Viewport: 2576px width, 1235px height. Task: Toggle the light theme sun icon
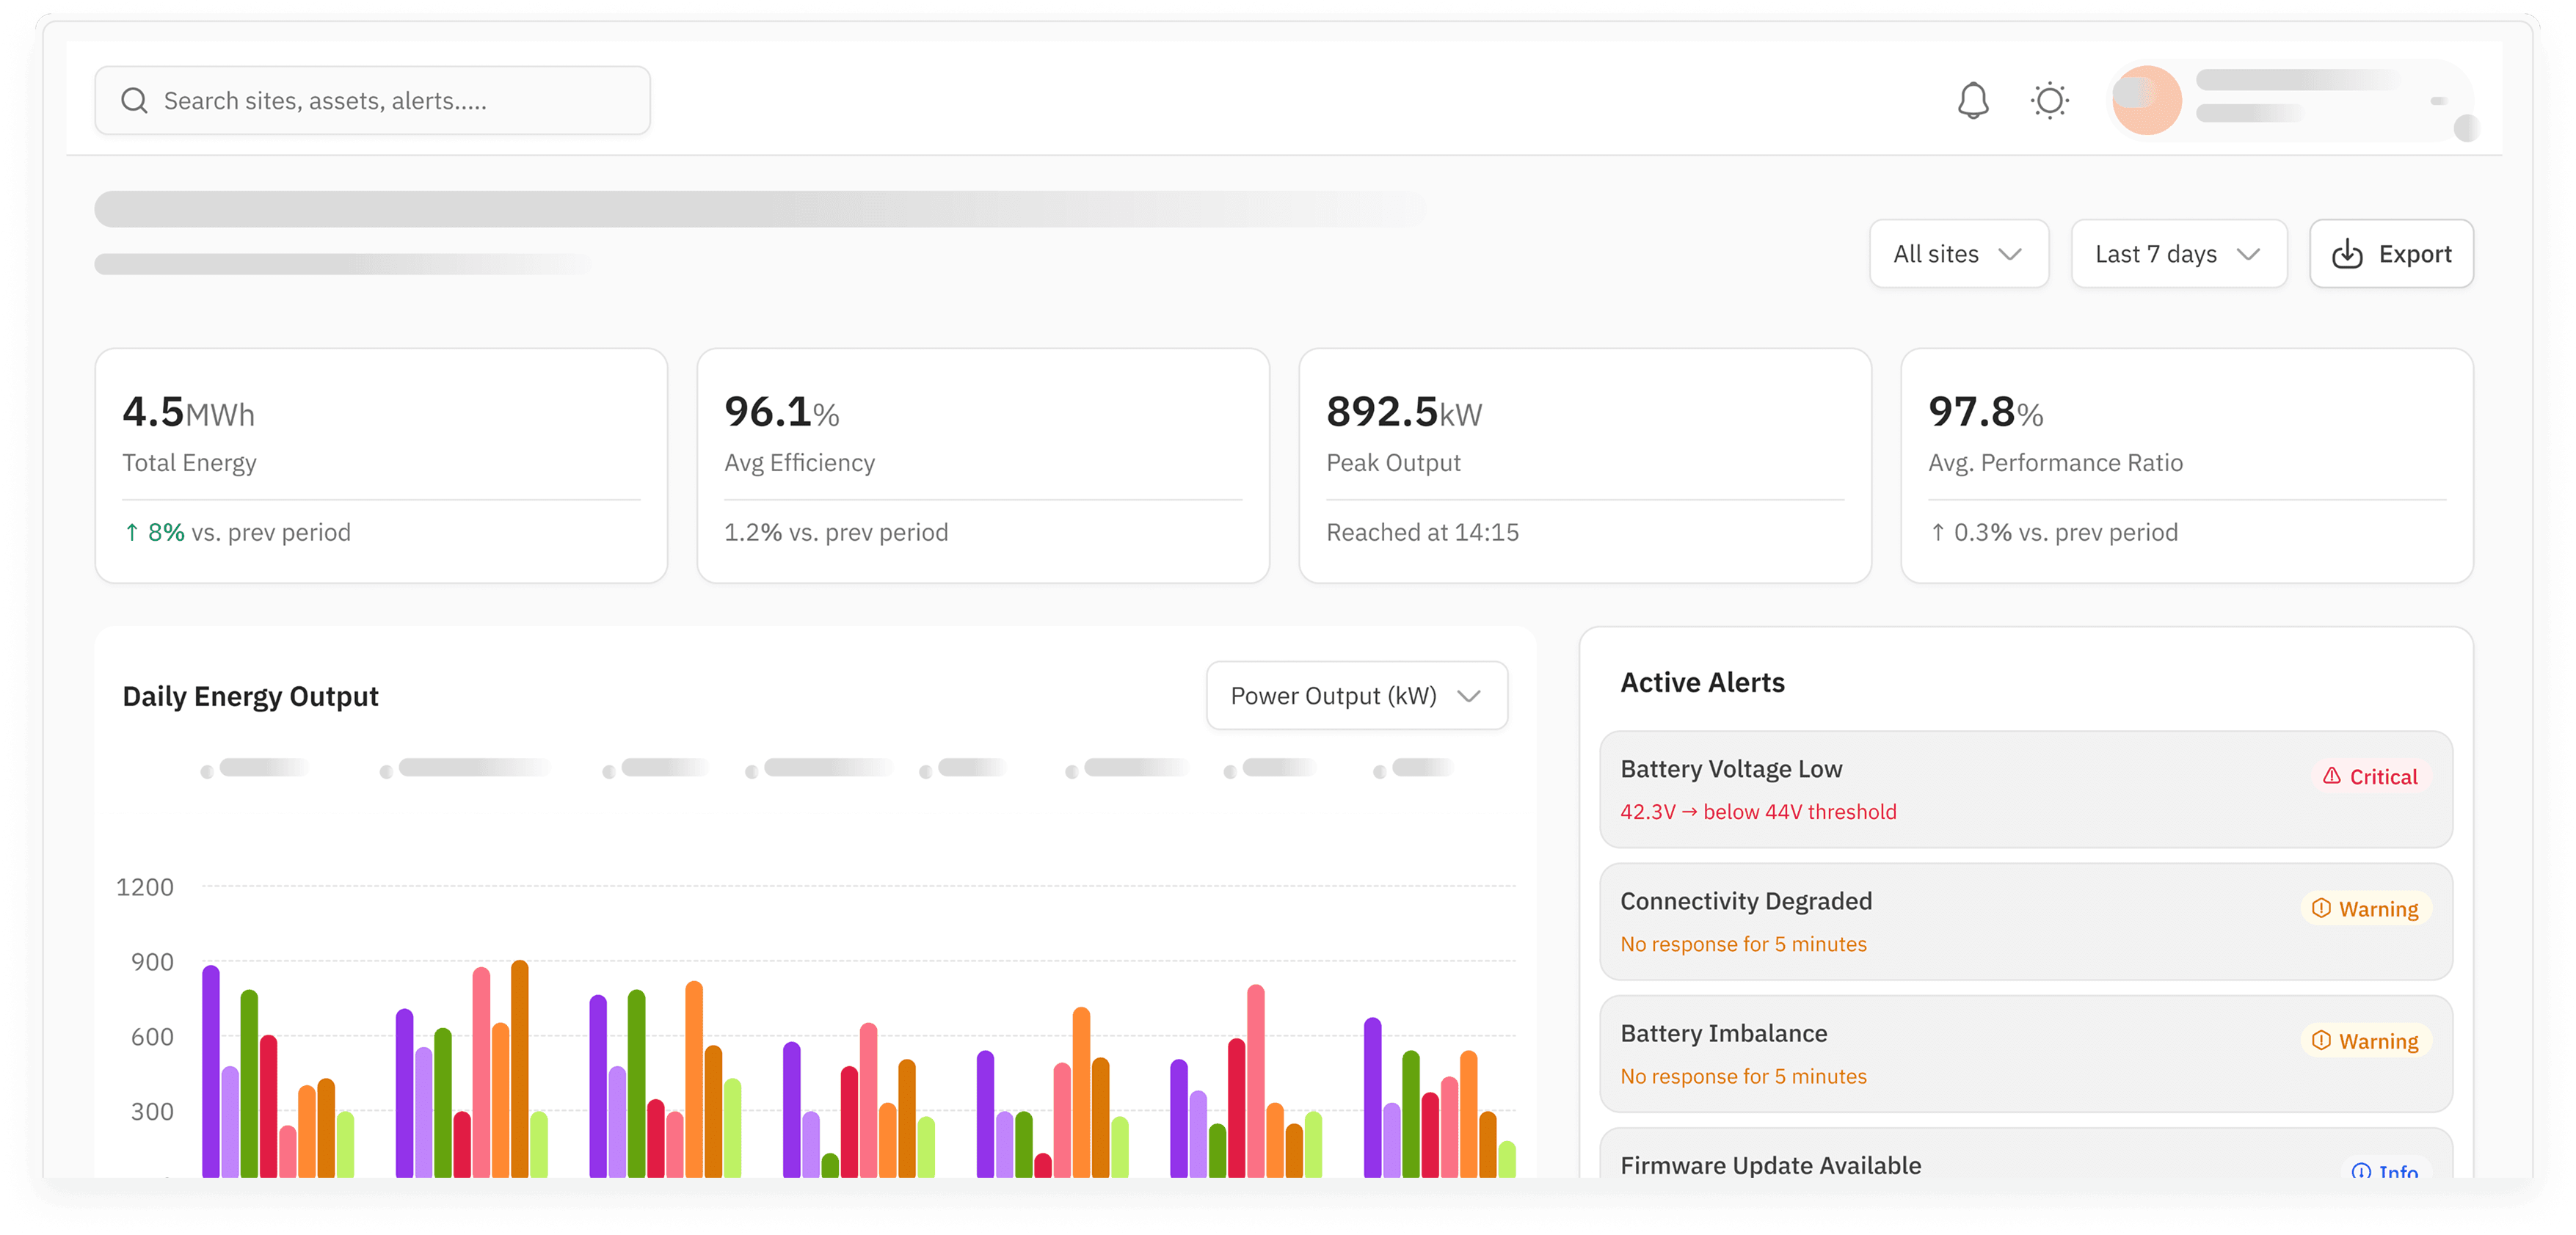[2049, 100]
